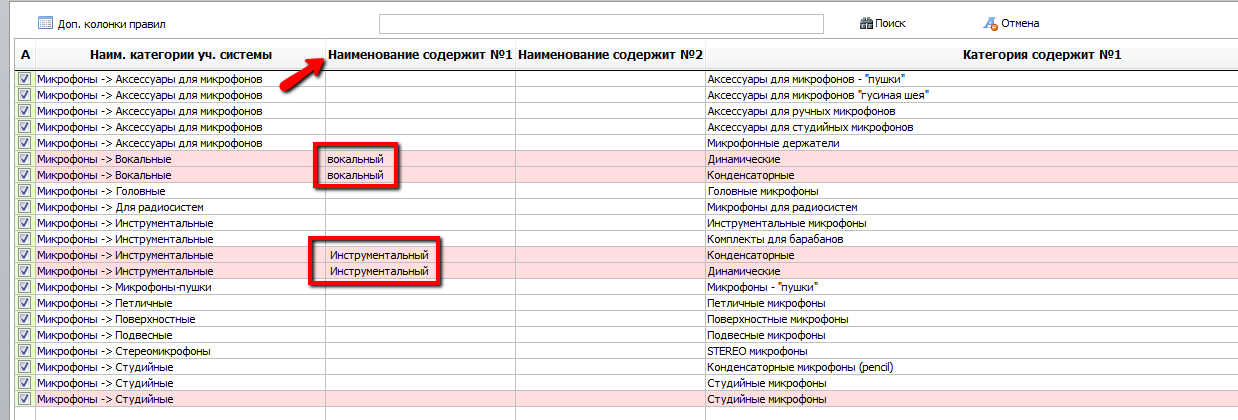1238x420 pixels.
Task: Click 'Наименование содержит №2' column header
Action: pos(610,55)
